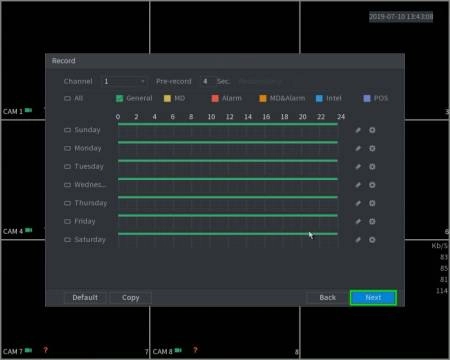
Task: Select the blue Intel record type
Action: tap(319, 98)
